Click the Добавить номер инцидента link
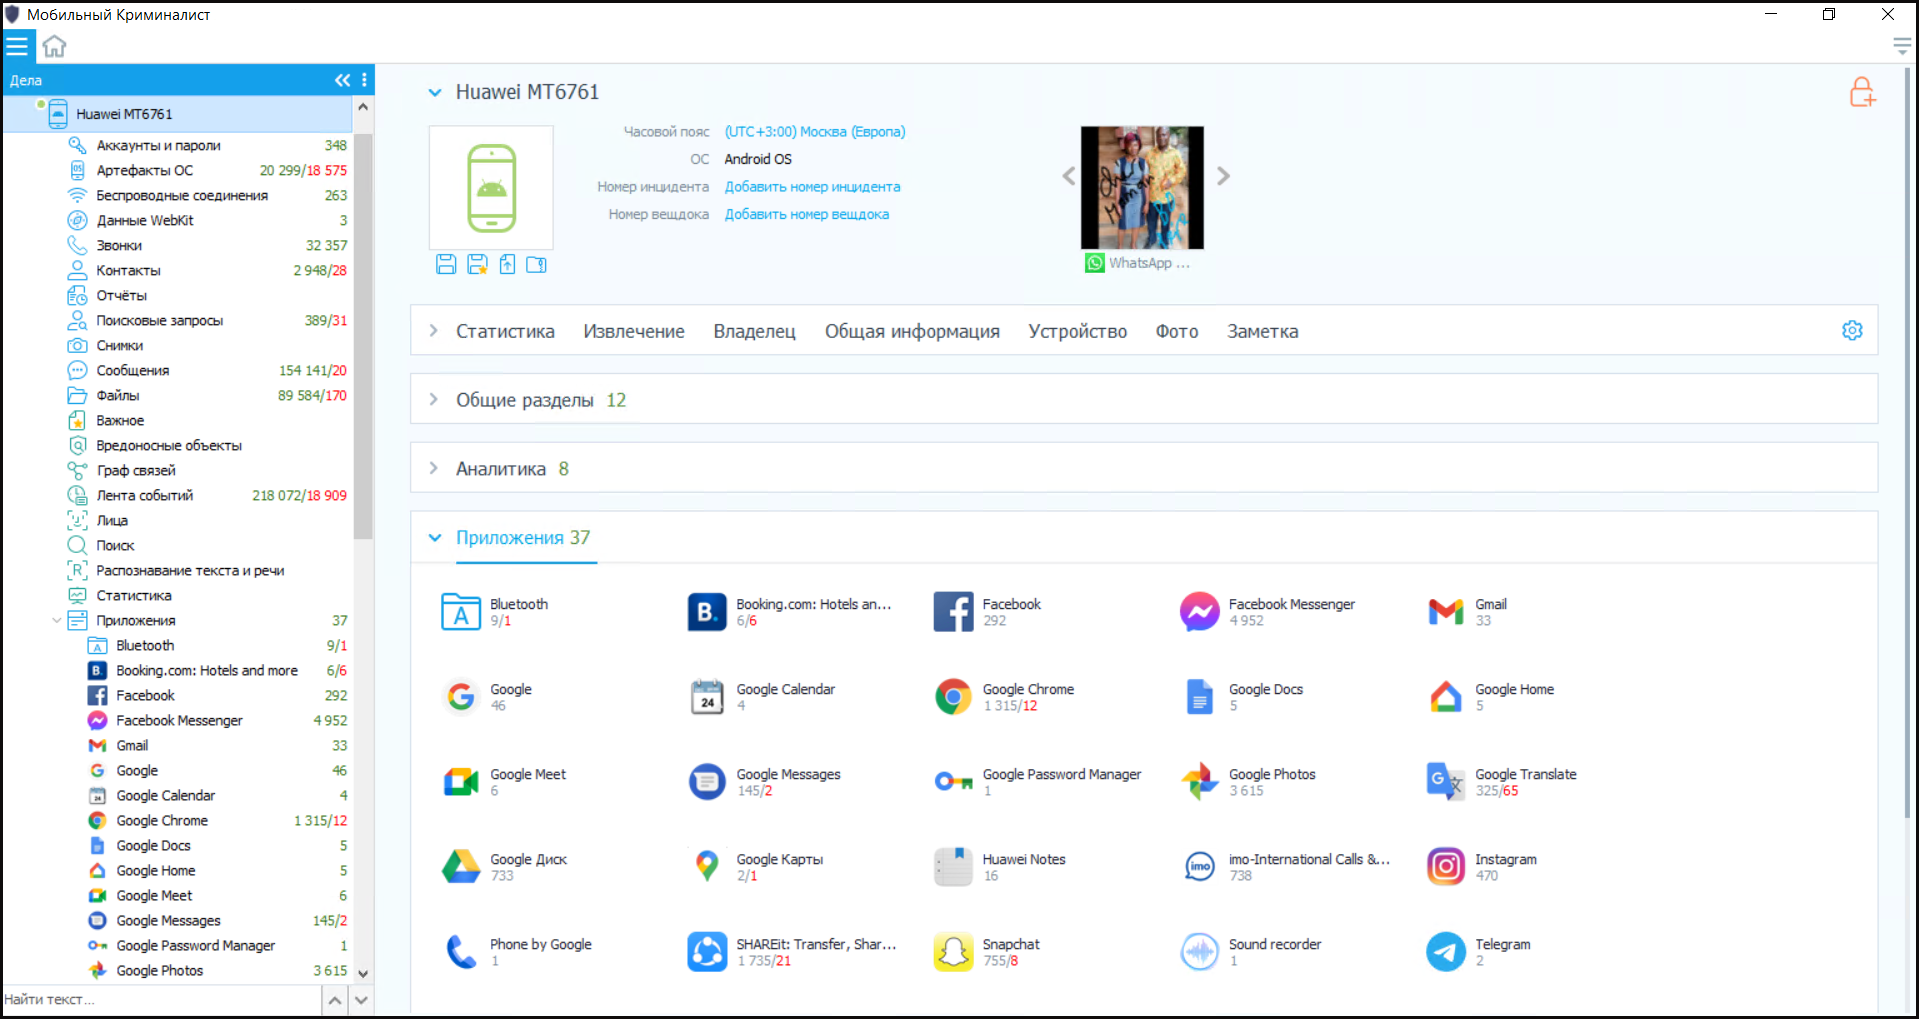This screenshot has width=1919, height=1019. click(x=812, y=187)
